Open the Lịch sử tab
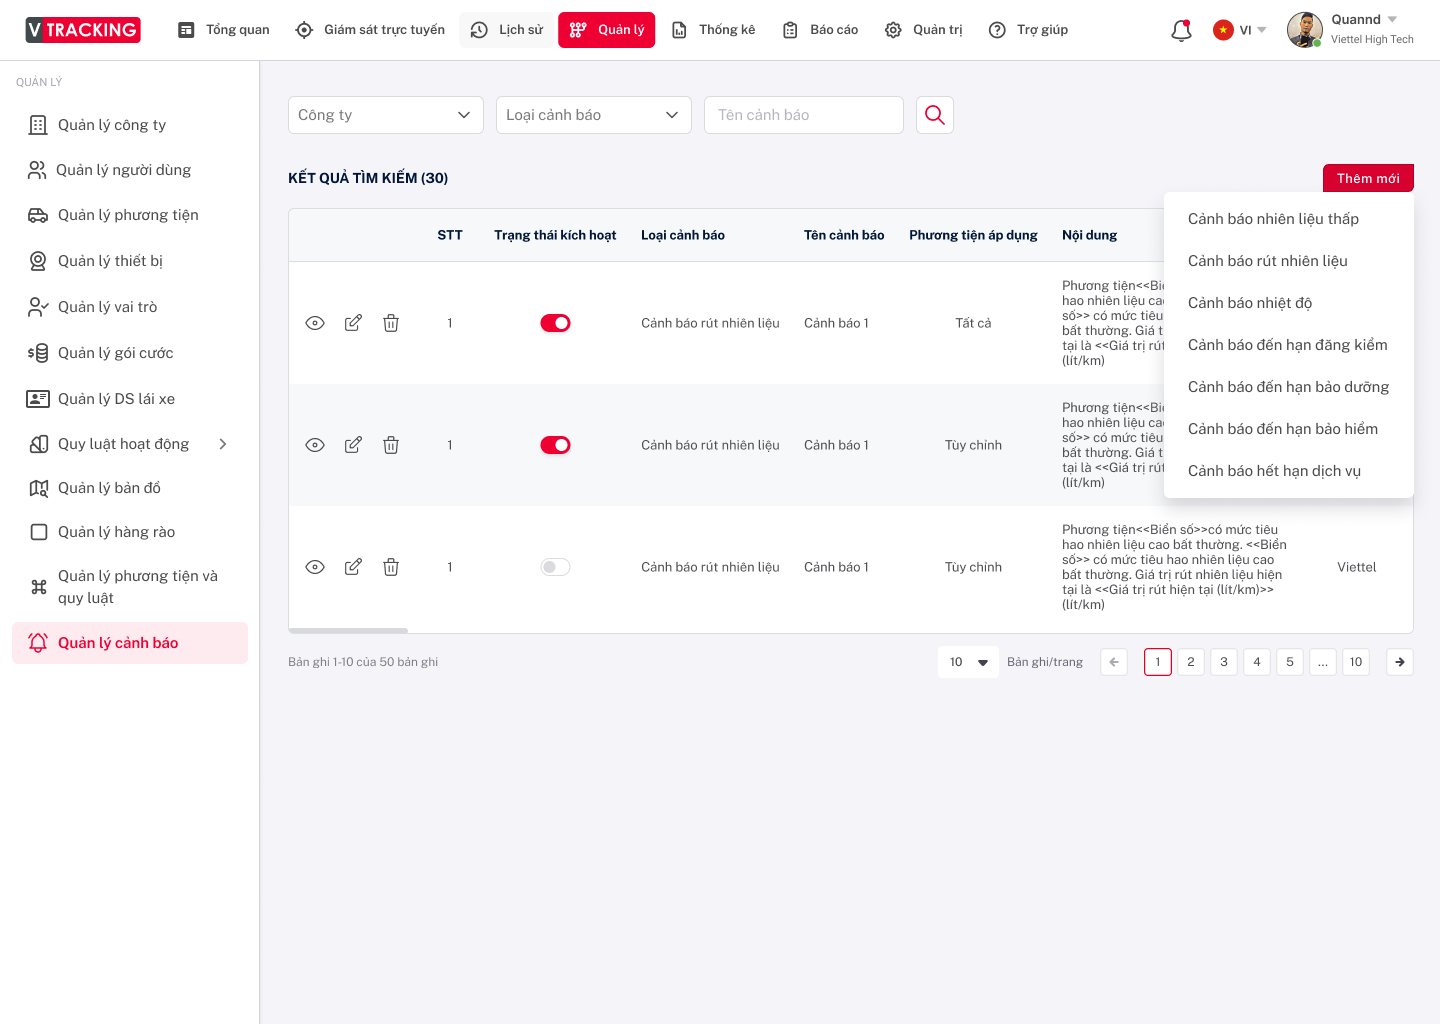This screenshot has width=1440, height=1024. click(x=508, y=30)
